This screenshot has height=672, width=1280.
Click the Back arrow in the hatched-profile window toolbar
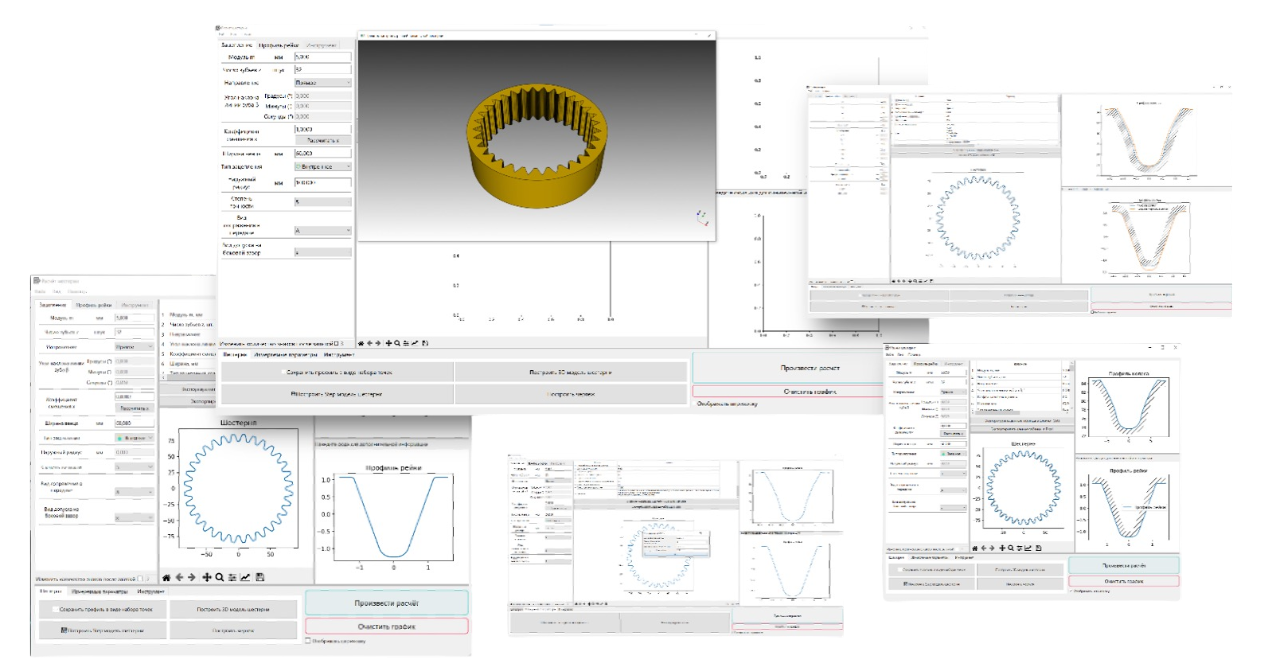point(983,548)
